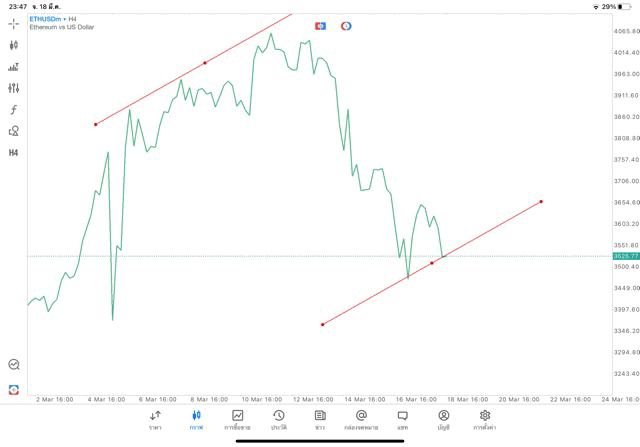
Task: Switch to the การซื้อขาย trade tab
Action: pos(237,419)
